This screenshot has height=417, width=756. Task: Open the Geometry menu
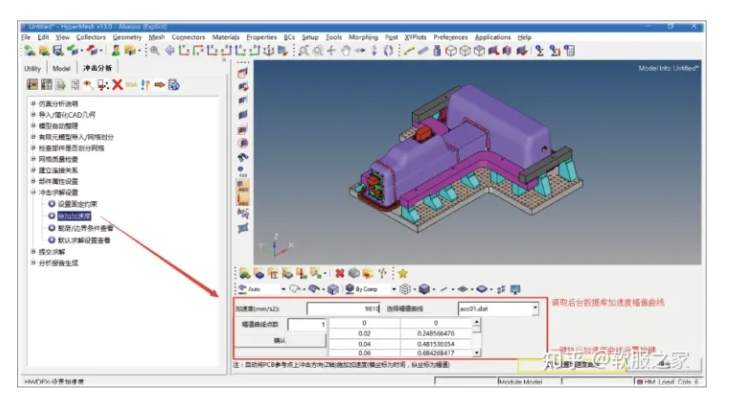coord(127,37)
